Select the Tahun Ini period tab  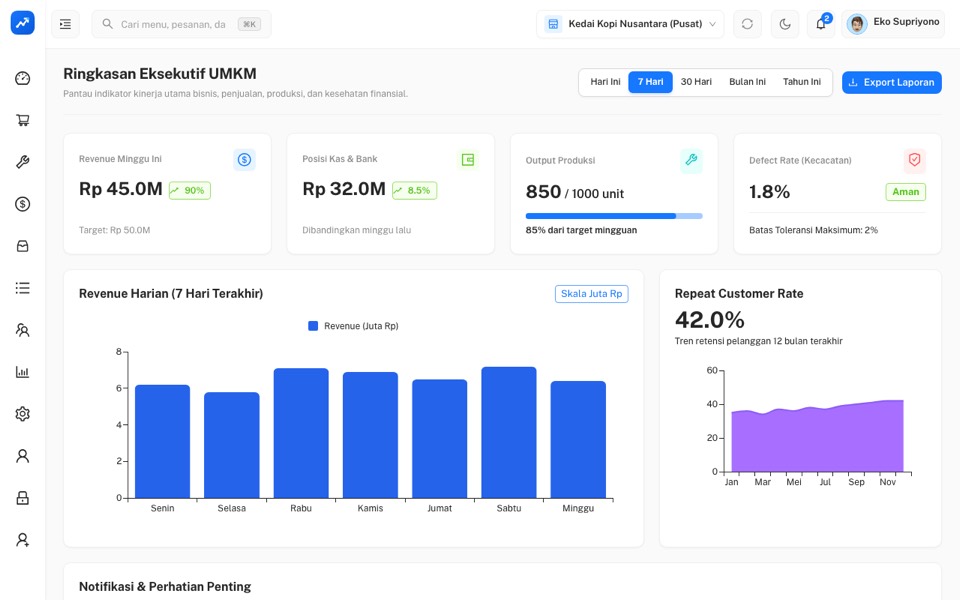801,82
